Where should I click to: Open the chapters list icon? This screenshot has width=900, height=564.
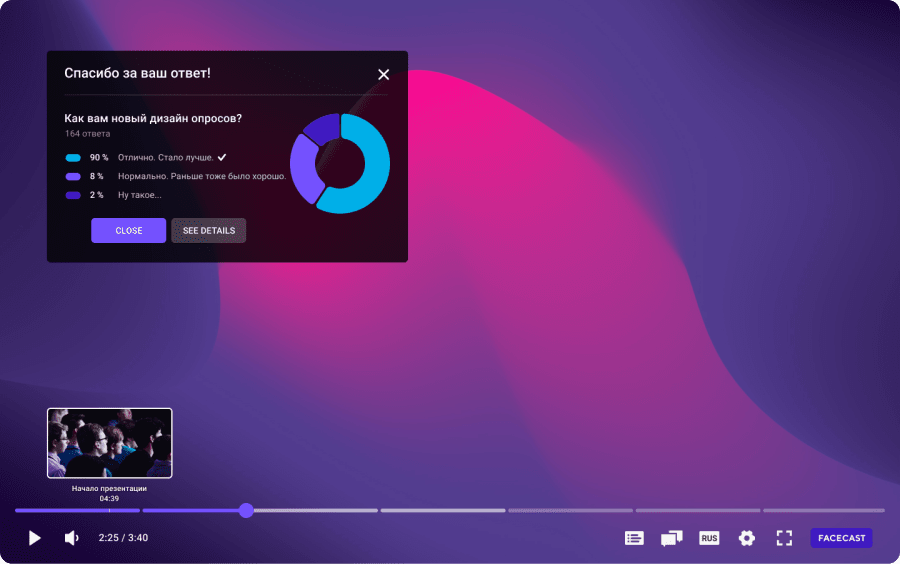click(634, 538)
